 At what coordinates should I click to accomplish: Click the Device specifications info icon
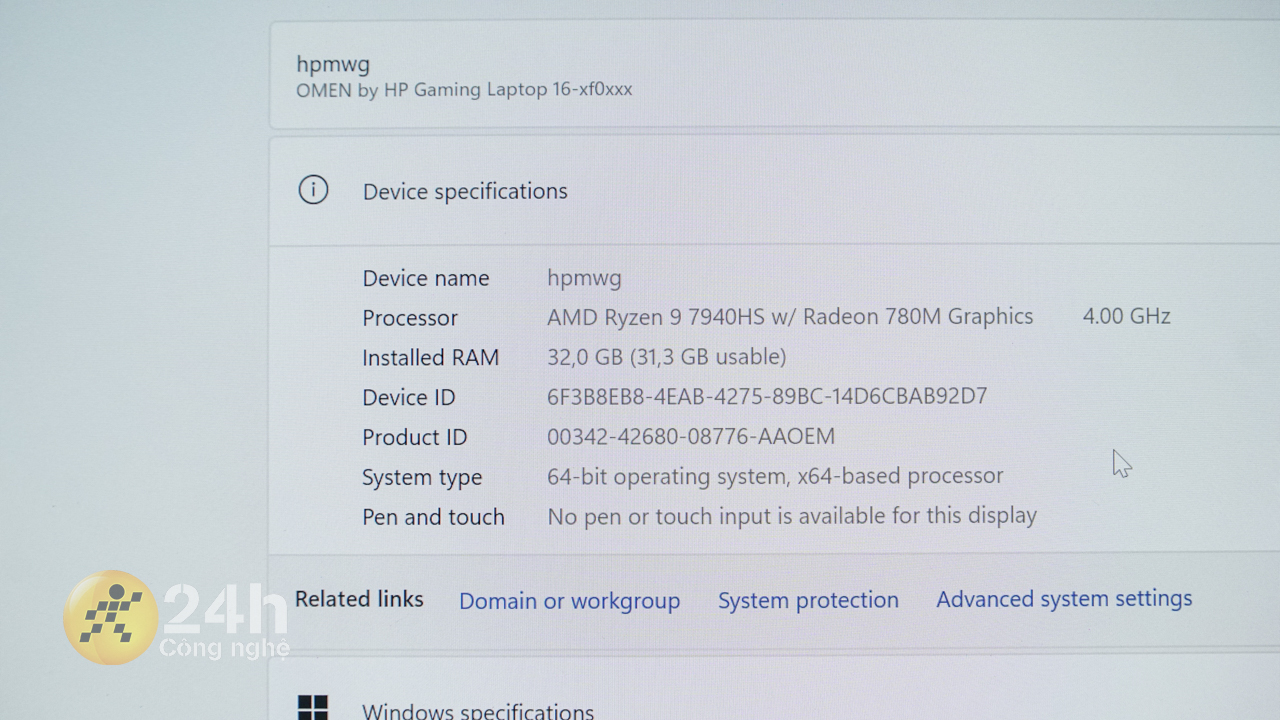[313, 190]
